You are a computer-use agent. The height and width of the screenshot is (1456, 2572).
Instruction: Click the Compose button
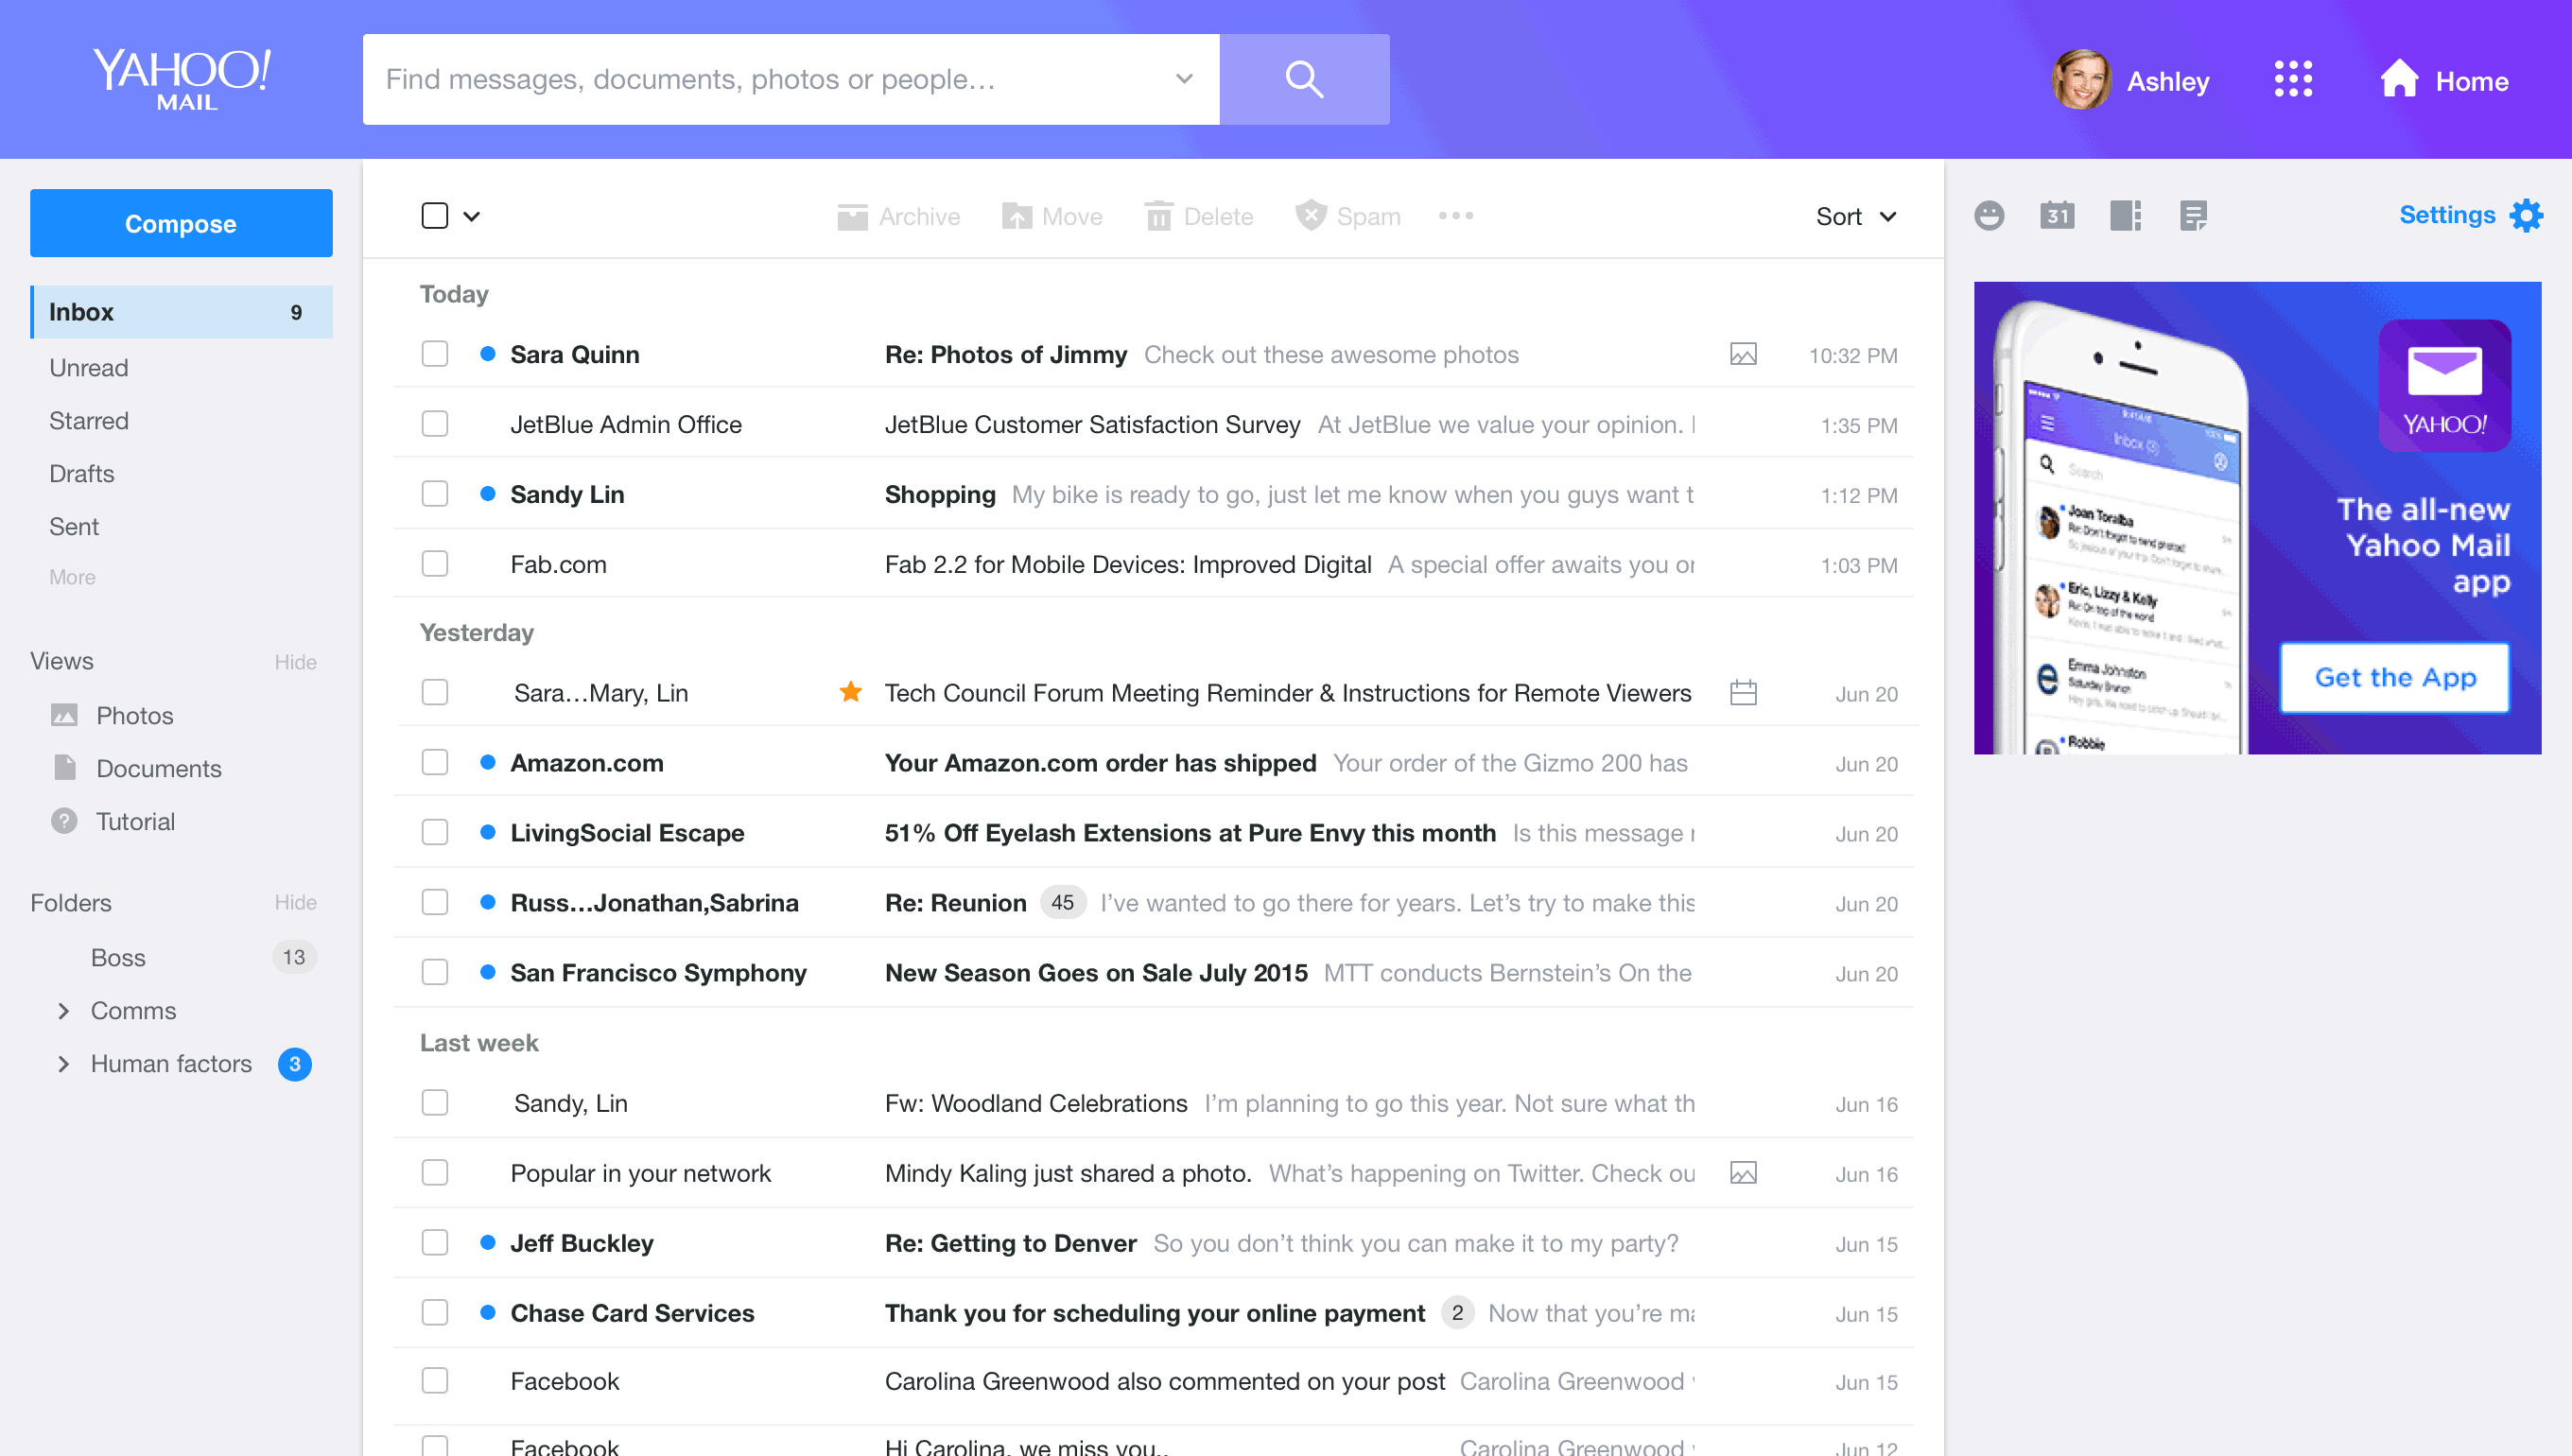(181, 222)
